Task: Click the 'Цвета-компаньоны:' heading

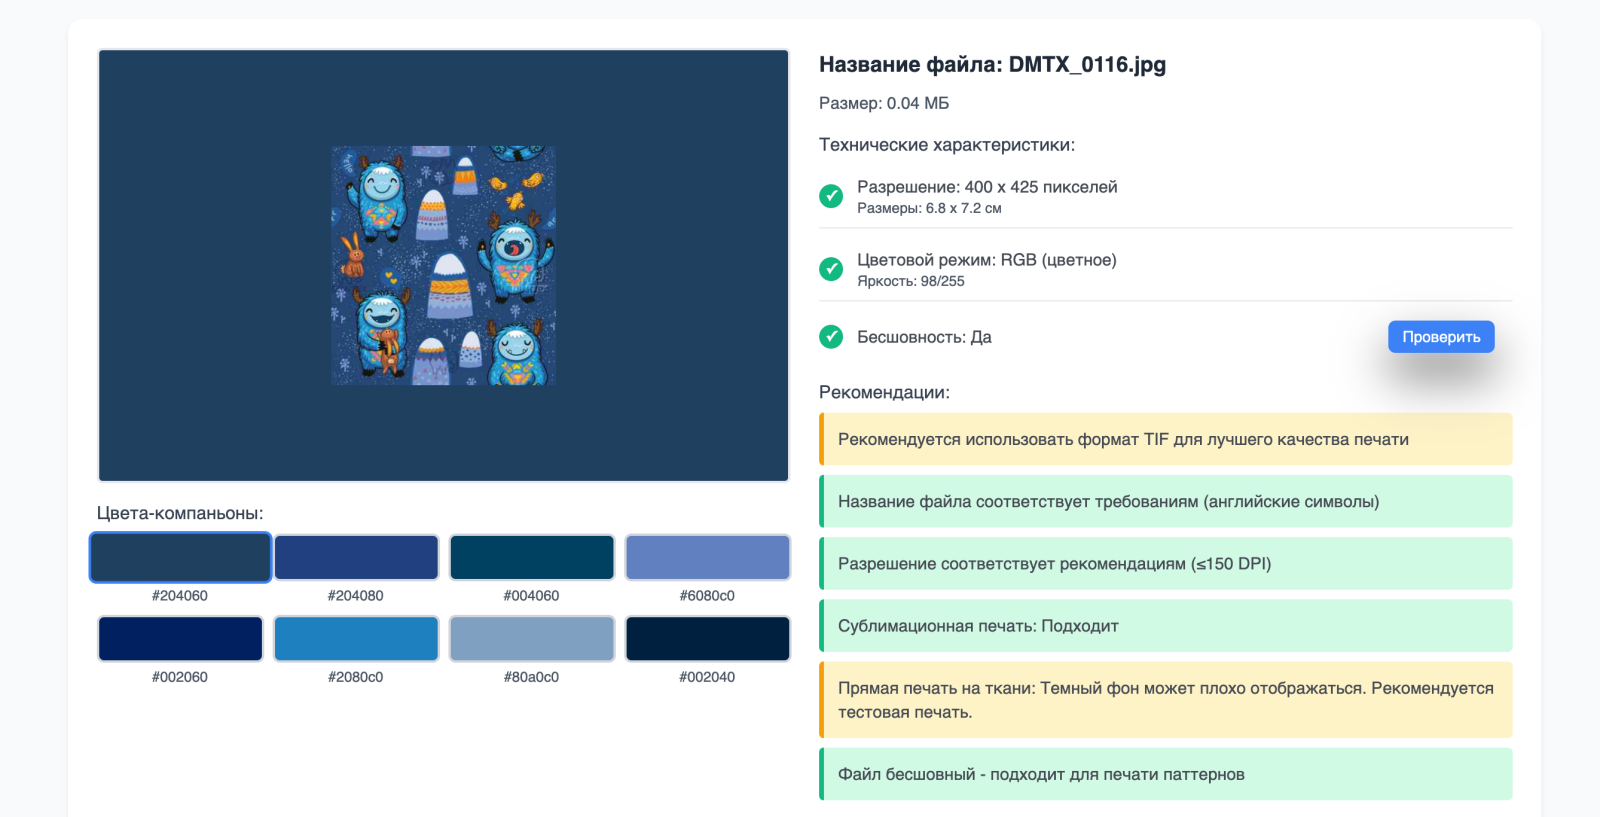Action: tap(180, 513)
